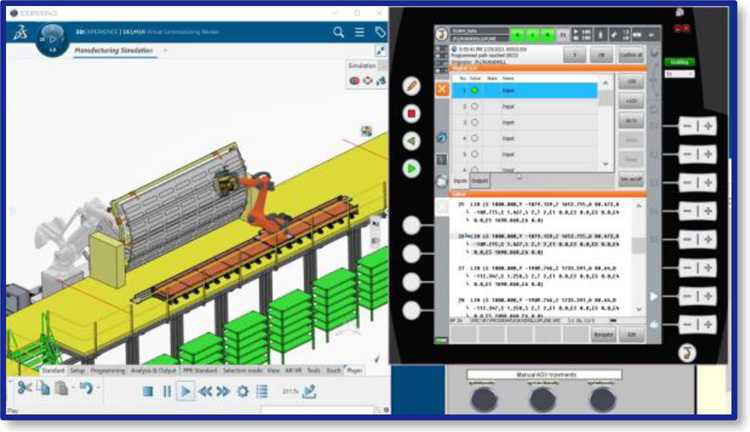The width and height of the screenshot is (750, 432).
Task: Click the search magnifier icon in top bar
Action: point(338,33)
